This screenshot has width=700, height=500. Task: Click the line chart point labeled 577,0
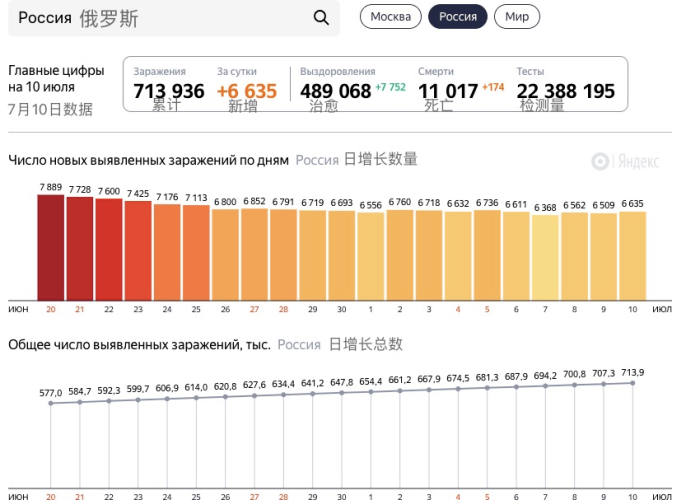click(x=50, y=403)
